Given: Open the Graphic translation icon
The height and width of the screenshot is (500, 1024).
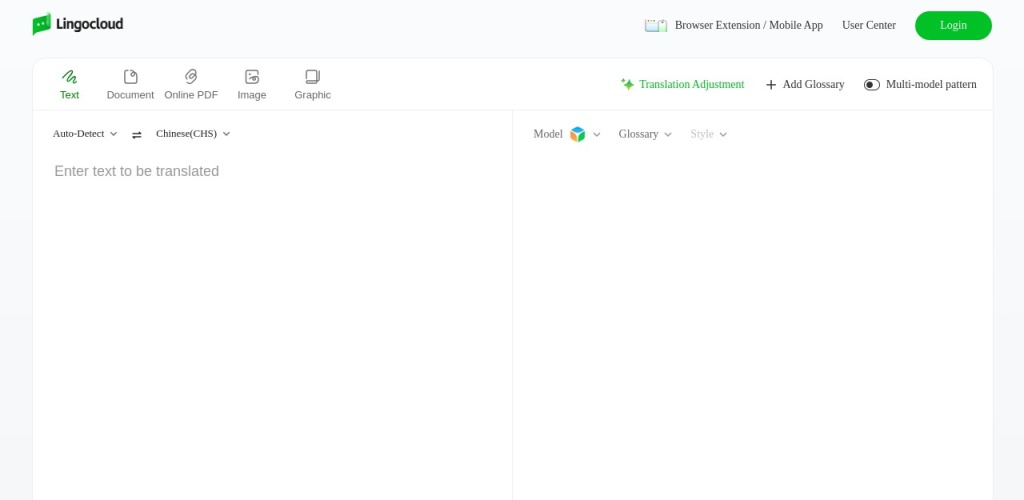Looking at the screenshot, I should [312, 77].
